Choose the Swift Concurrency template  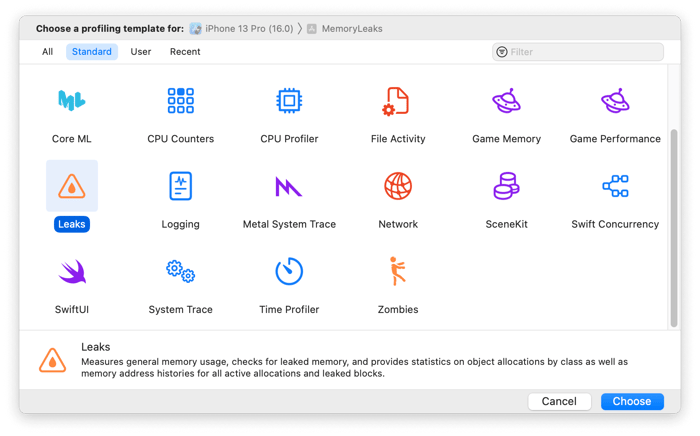pos(615,186)
